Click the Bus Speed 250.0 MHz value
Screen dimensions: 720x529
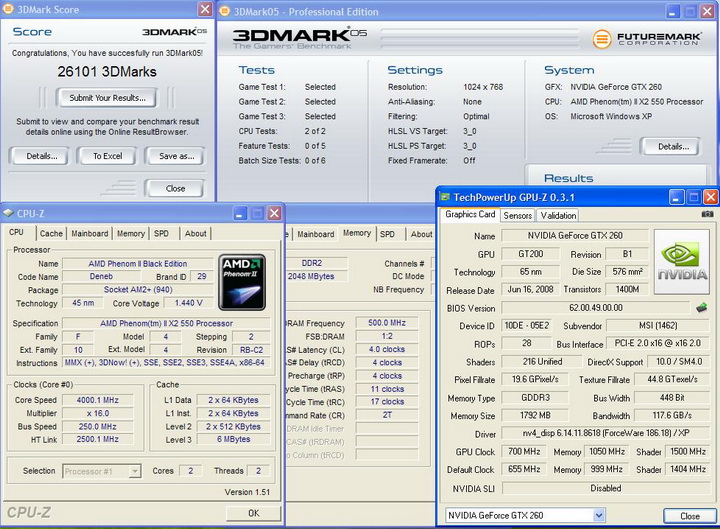(x=97, y=427)
